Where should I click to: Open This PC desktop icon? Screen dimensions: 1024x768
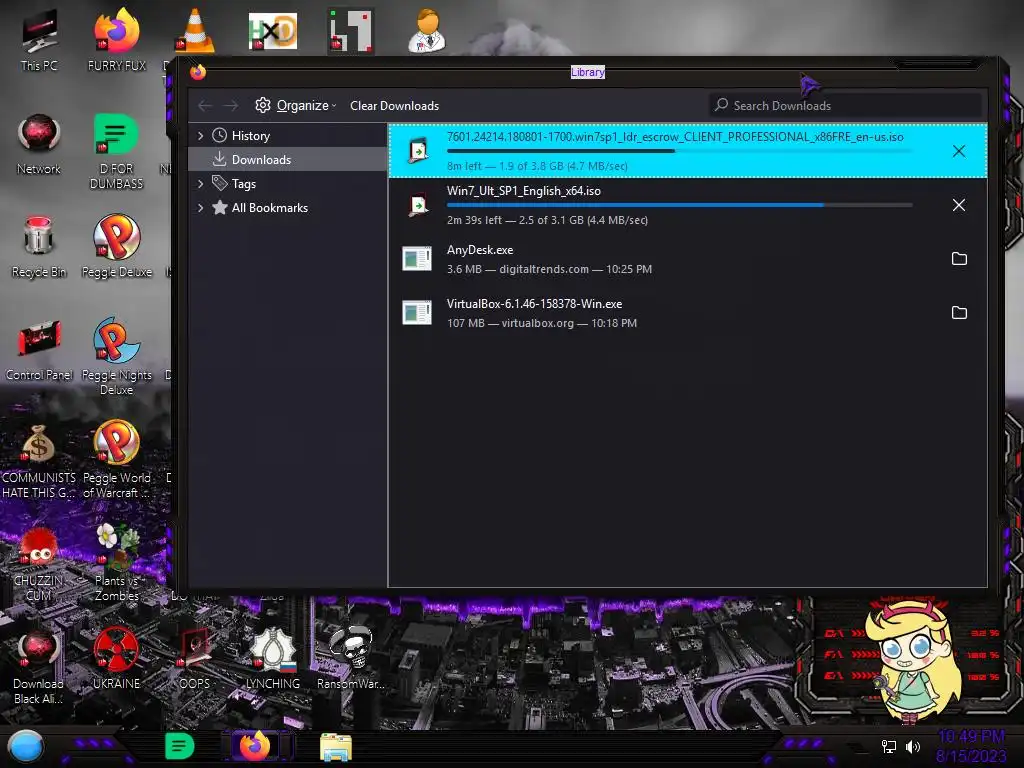pos(39,40)
